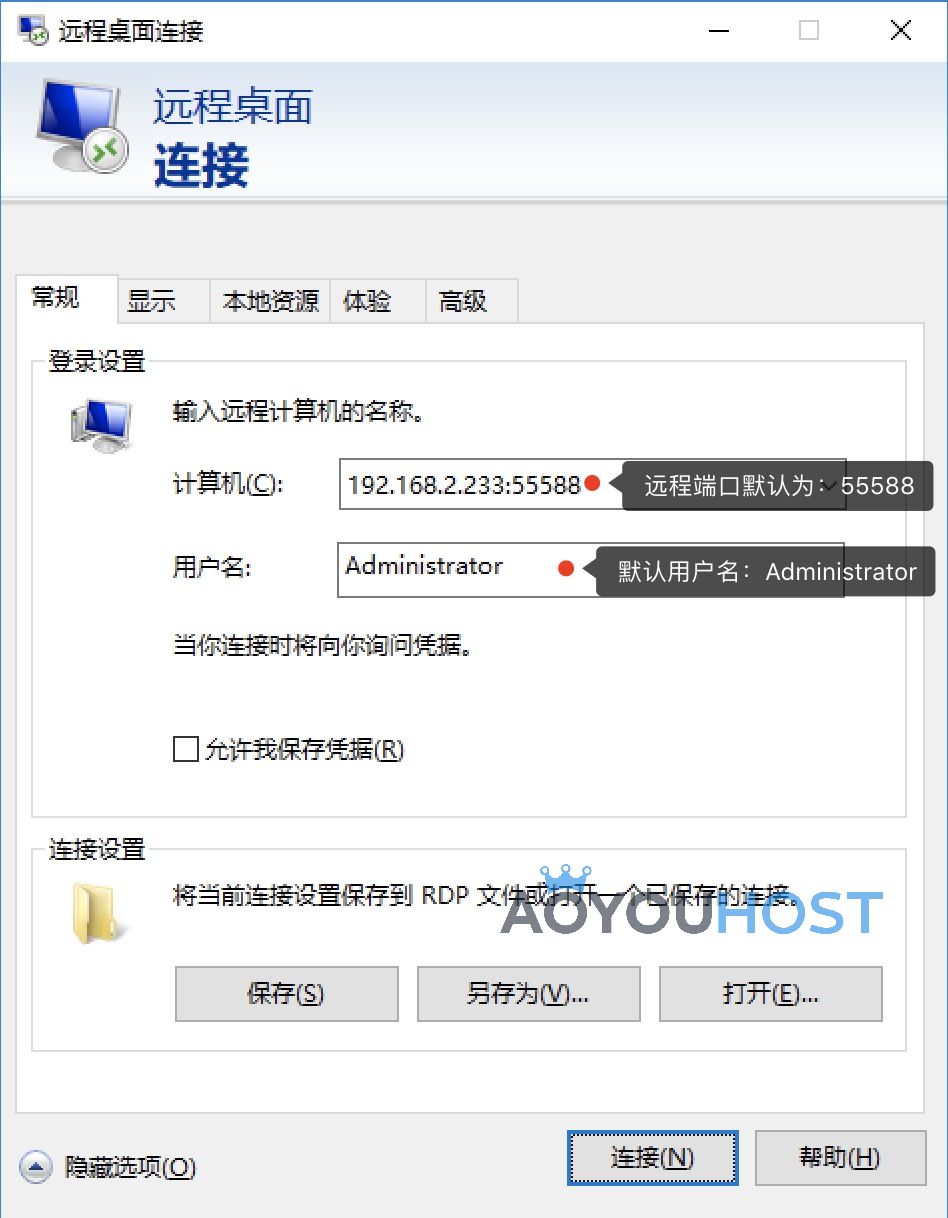Open the 本地资源 tab
948x1218 pixels.
(270, 301)
